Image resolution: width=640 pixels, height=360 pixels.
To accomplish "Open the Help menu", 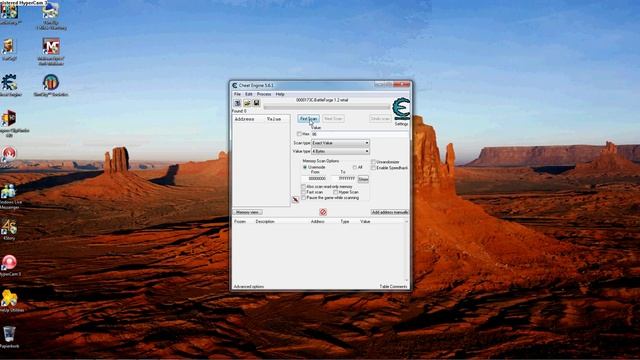I will pyautogui.click(x=280, y=94).
